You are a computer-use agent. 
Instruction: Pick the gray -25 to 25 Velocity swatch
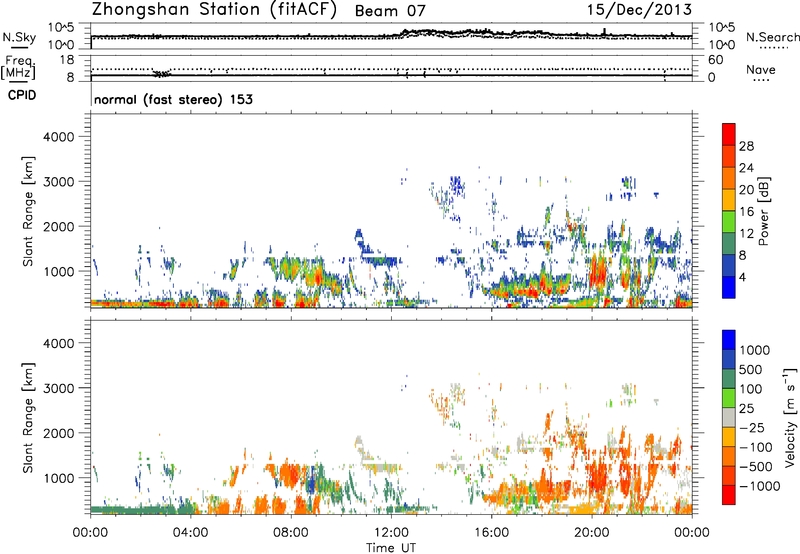(x=729, y=417)
